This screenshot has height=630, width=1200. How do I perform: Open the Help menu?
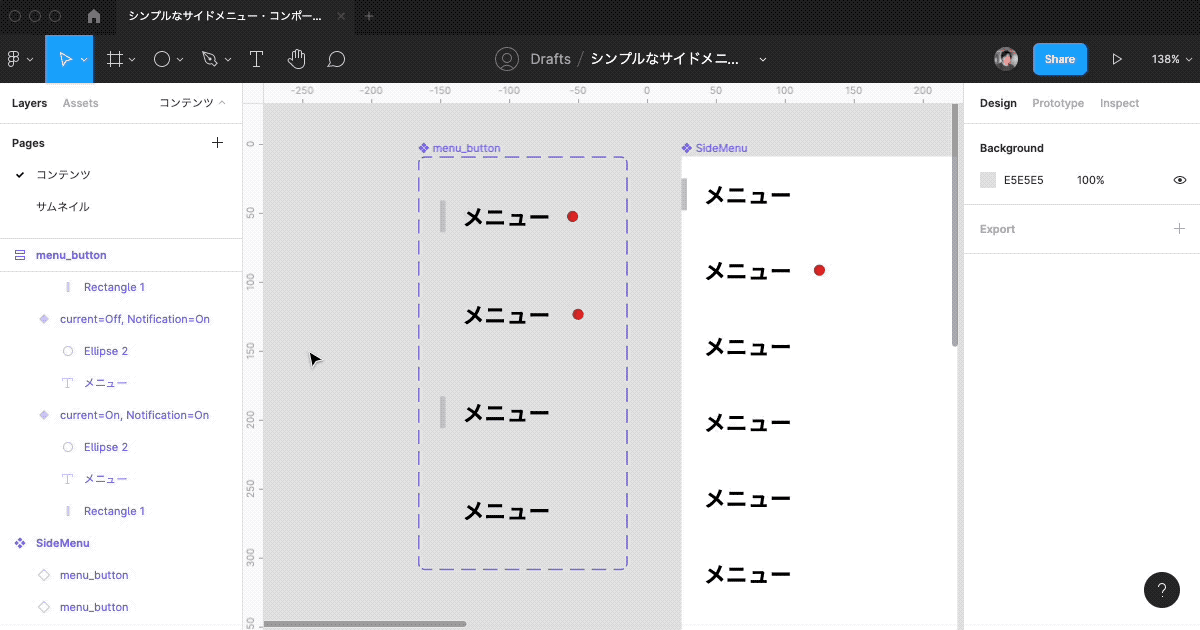pyautogui.click(x=1161, y=590)
